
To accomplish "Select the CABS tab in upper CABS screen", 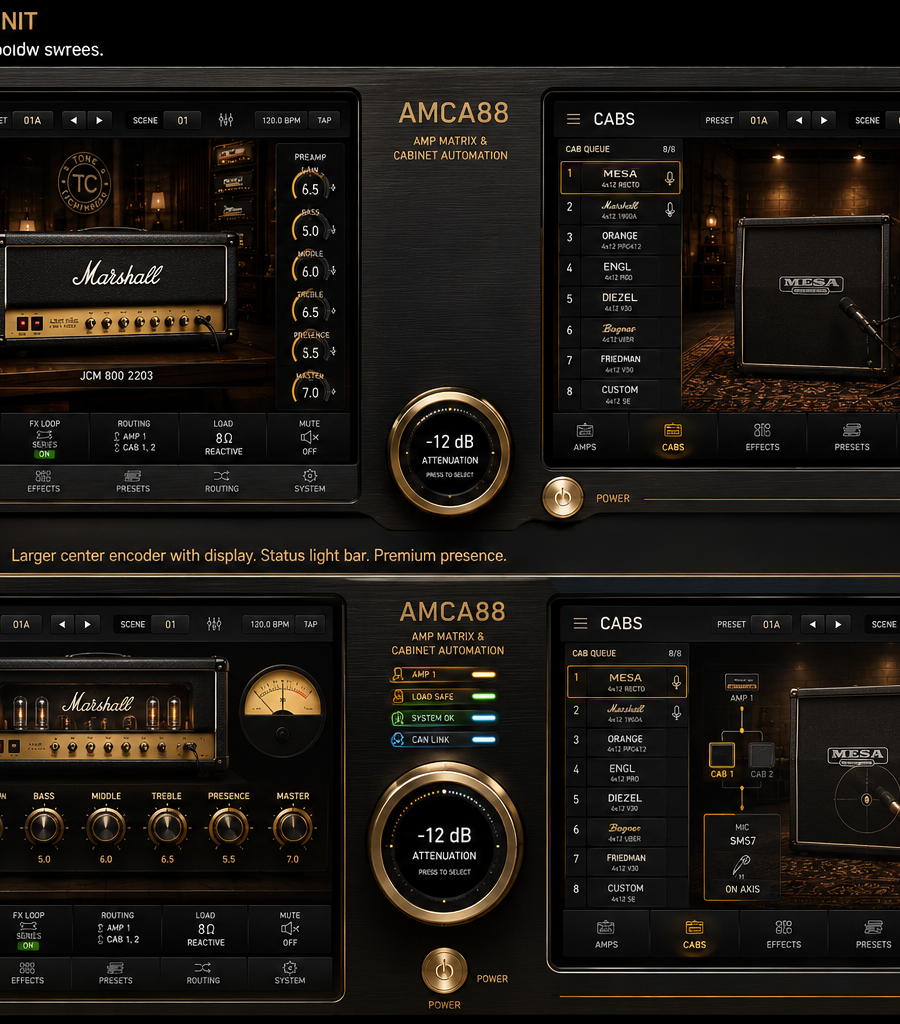I will pyautogui.click(x=673, y=437).
